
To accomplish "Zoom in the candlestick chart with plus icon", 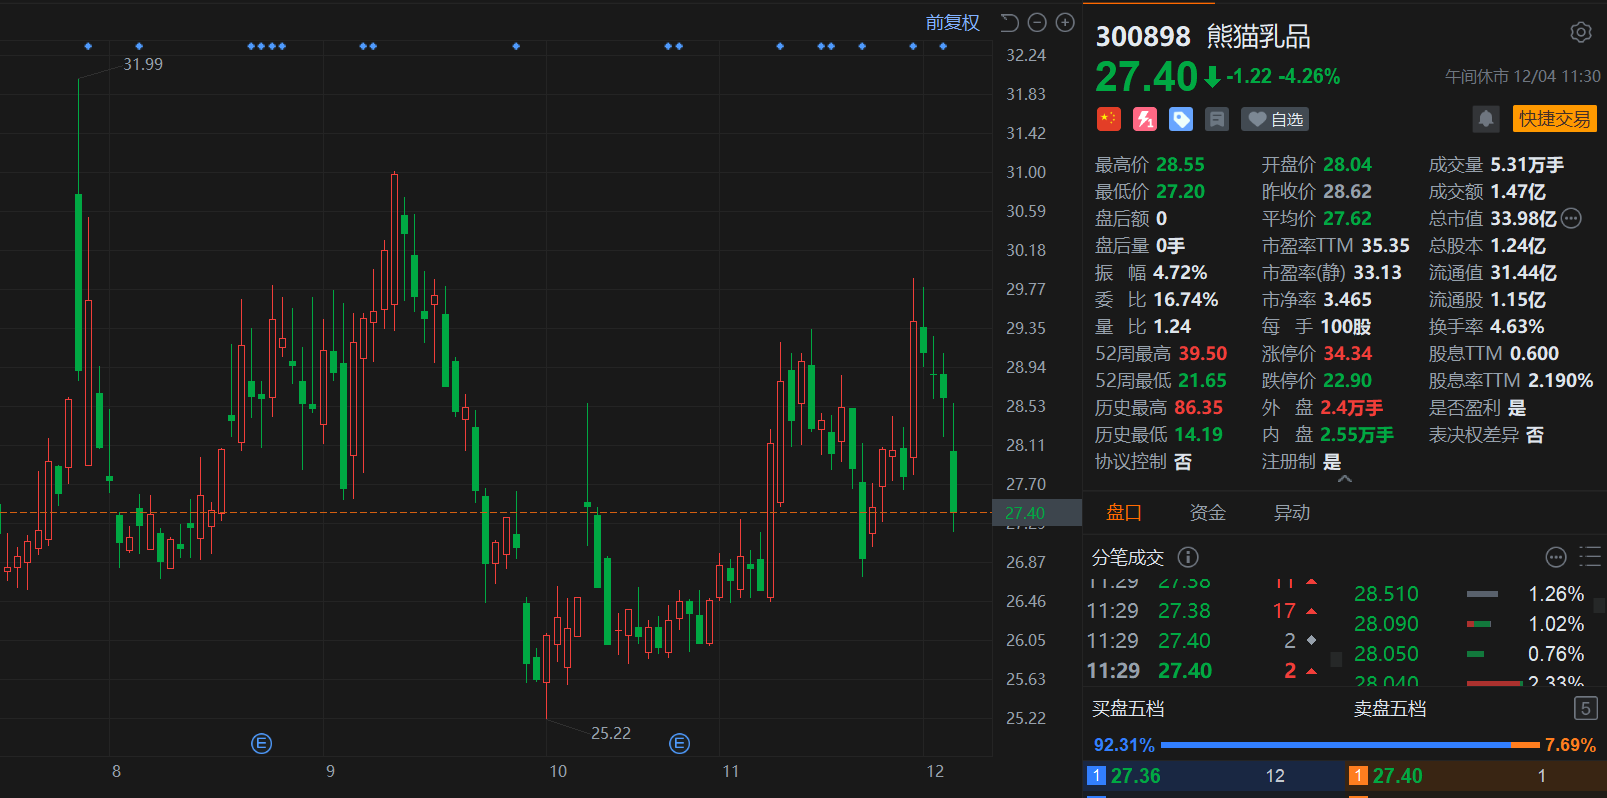I will pyautogui.click(x=1065, y=23).
